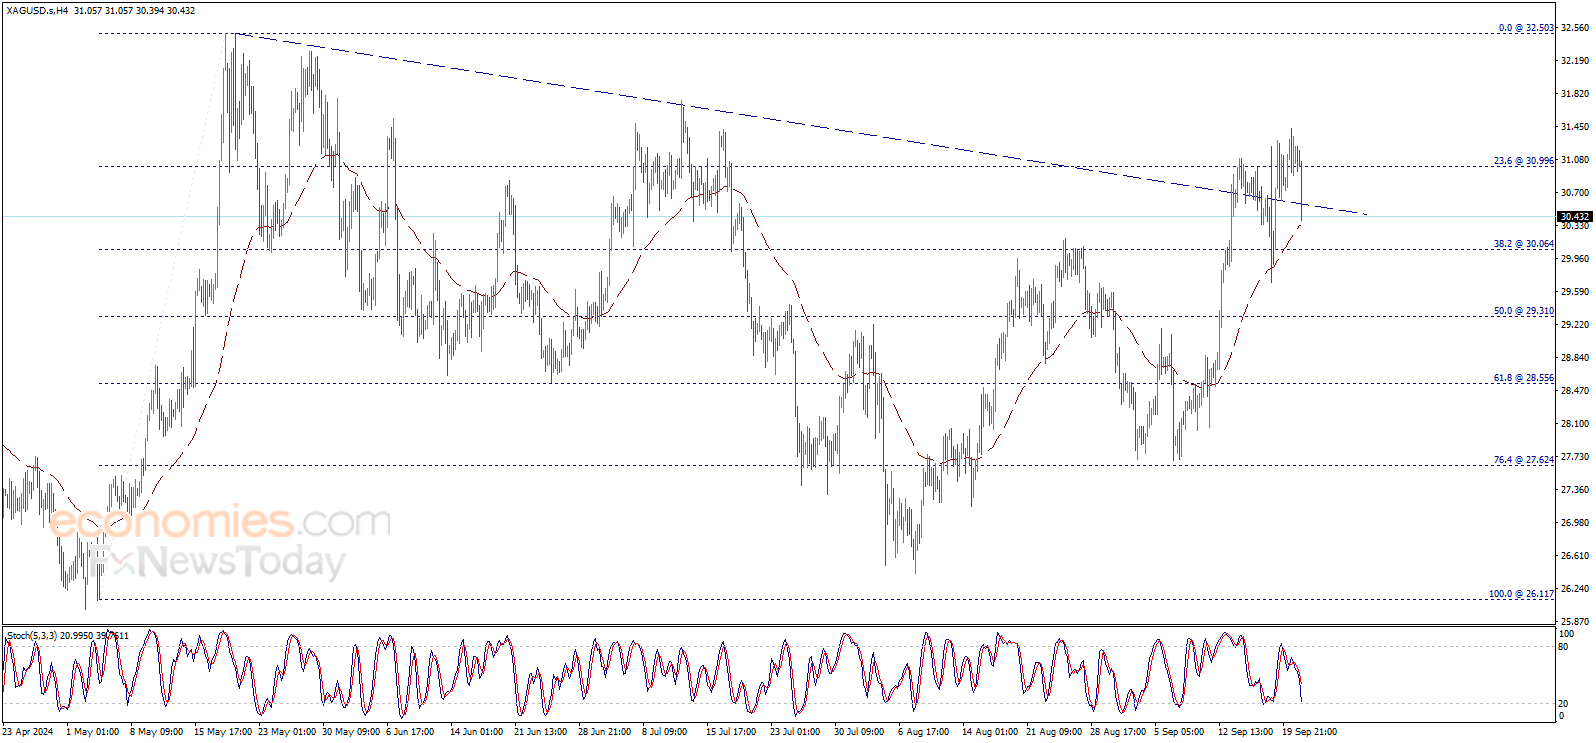Select the 76.4 @ 27.624 Fibonacci label
The image size is (1596, 743).
1524,460
